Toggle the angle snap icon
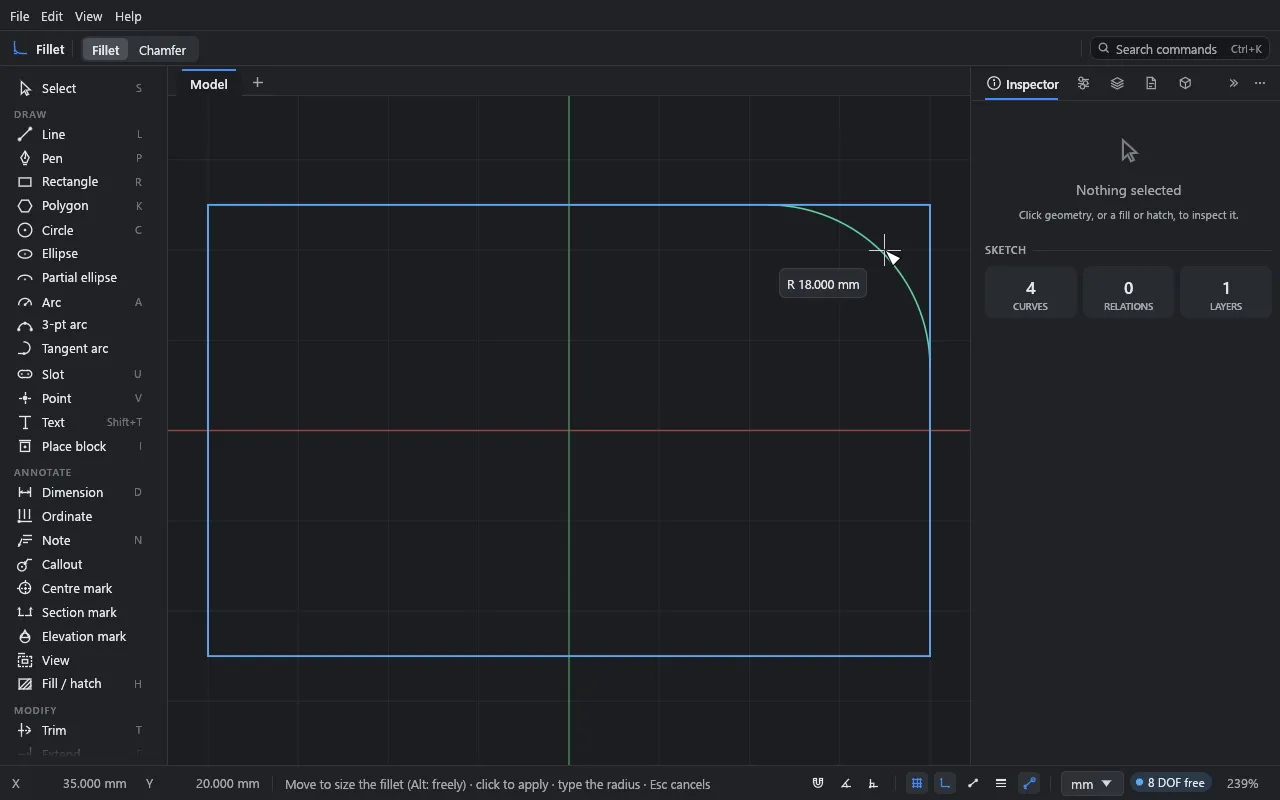This screenshot has height=800, width=1280. (846, 784)
